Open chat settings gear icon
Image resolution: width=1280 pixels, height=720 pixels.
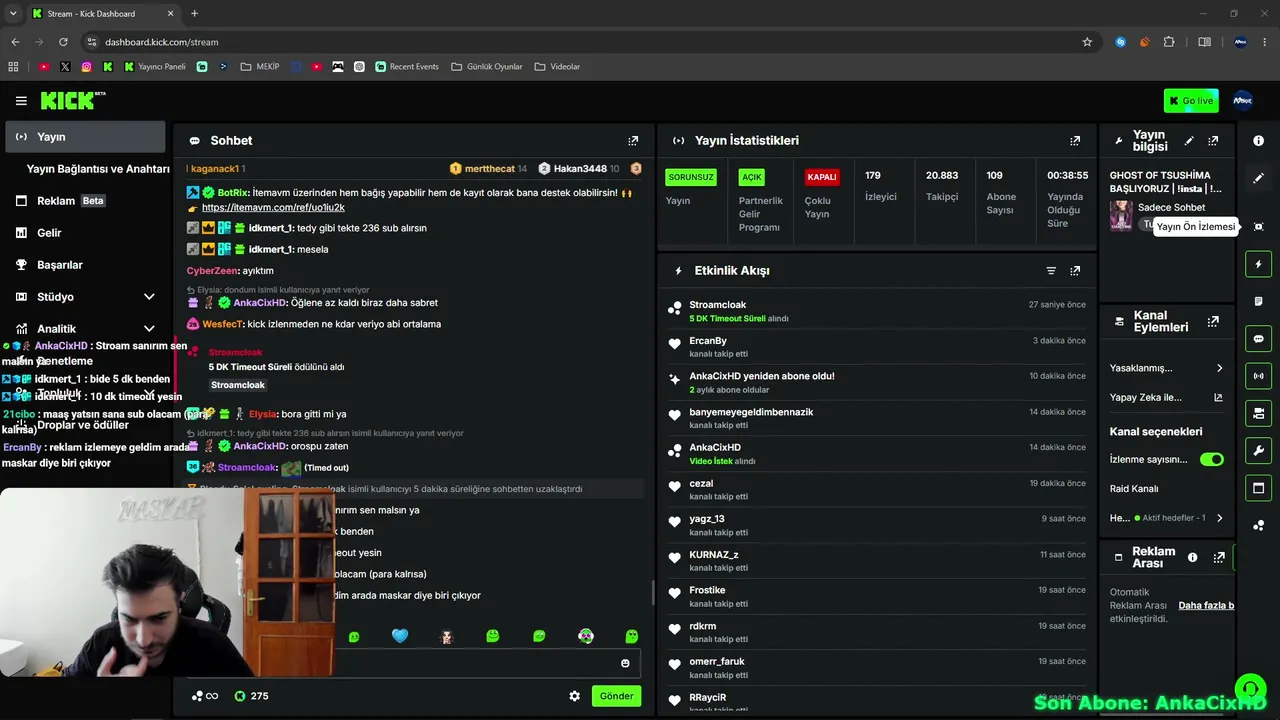[575, 696]
